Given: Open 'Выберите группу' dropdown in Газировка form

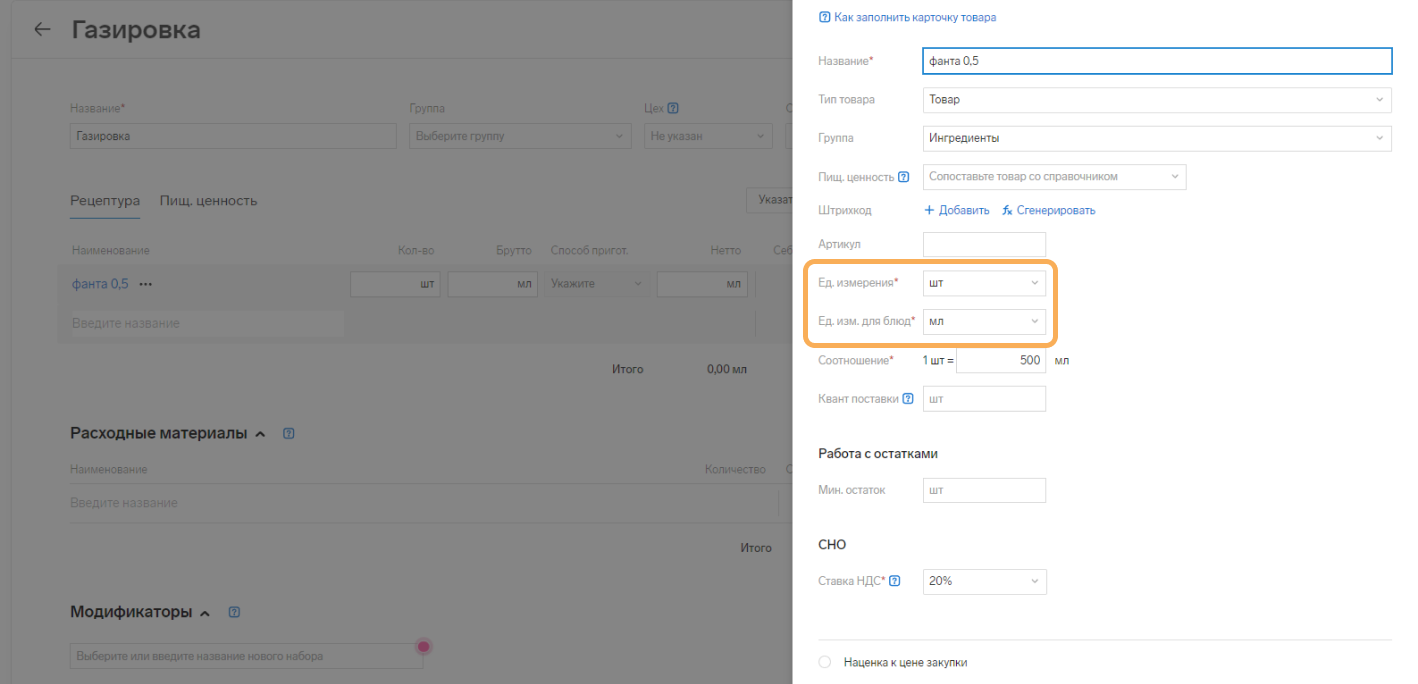Looking at the screenshot, I should [x=520, y=136].
